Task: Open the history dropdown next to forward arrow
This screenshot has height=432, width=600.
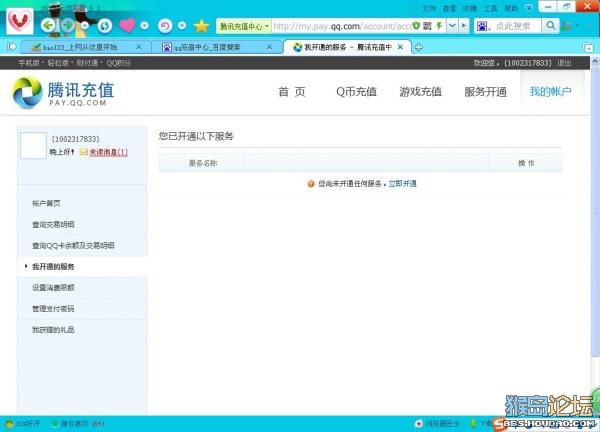Action: 85,26
